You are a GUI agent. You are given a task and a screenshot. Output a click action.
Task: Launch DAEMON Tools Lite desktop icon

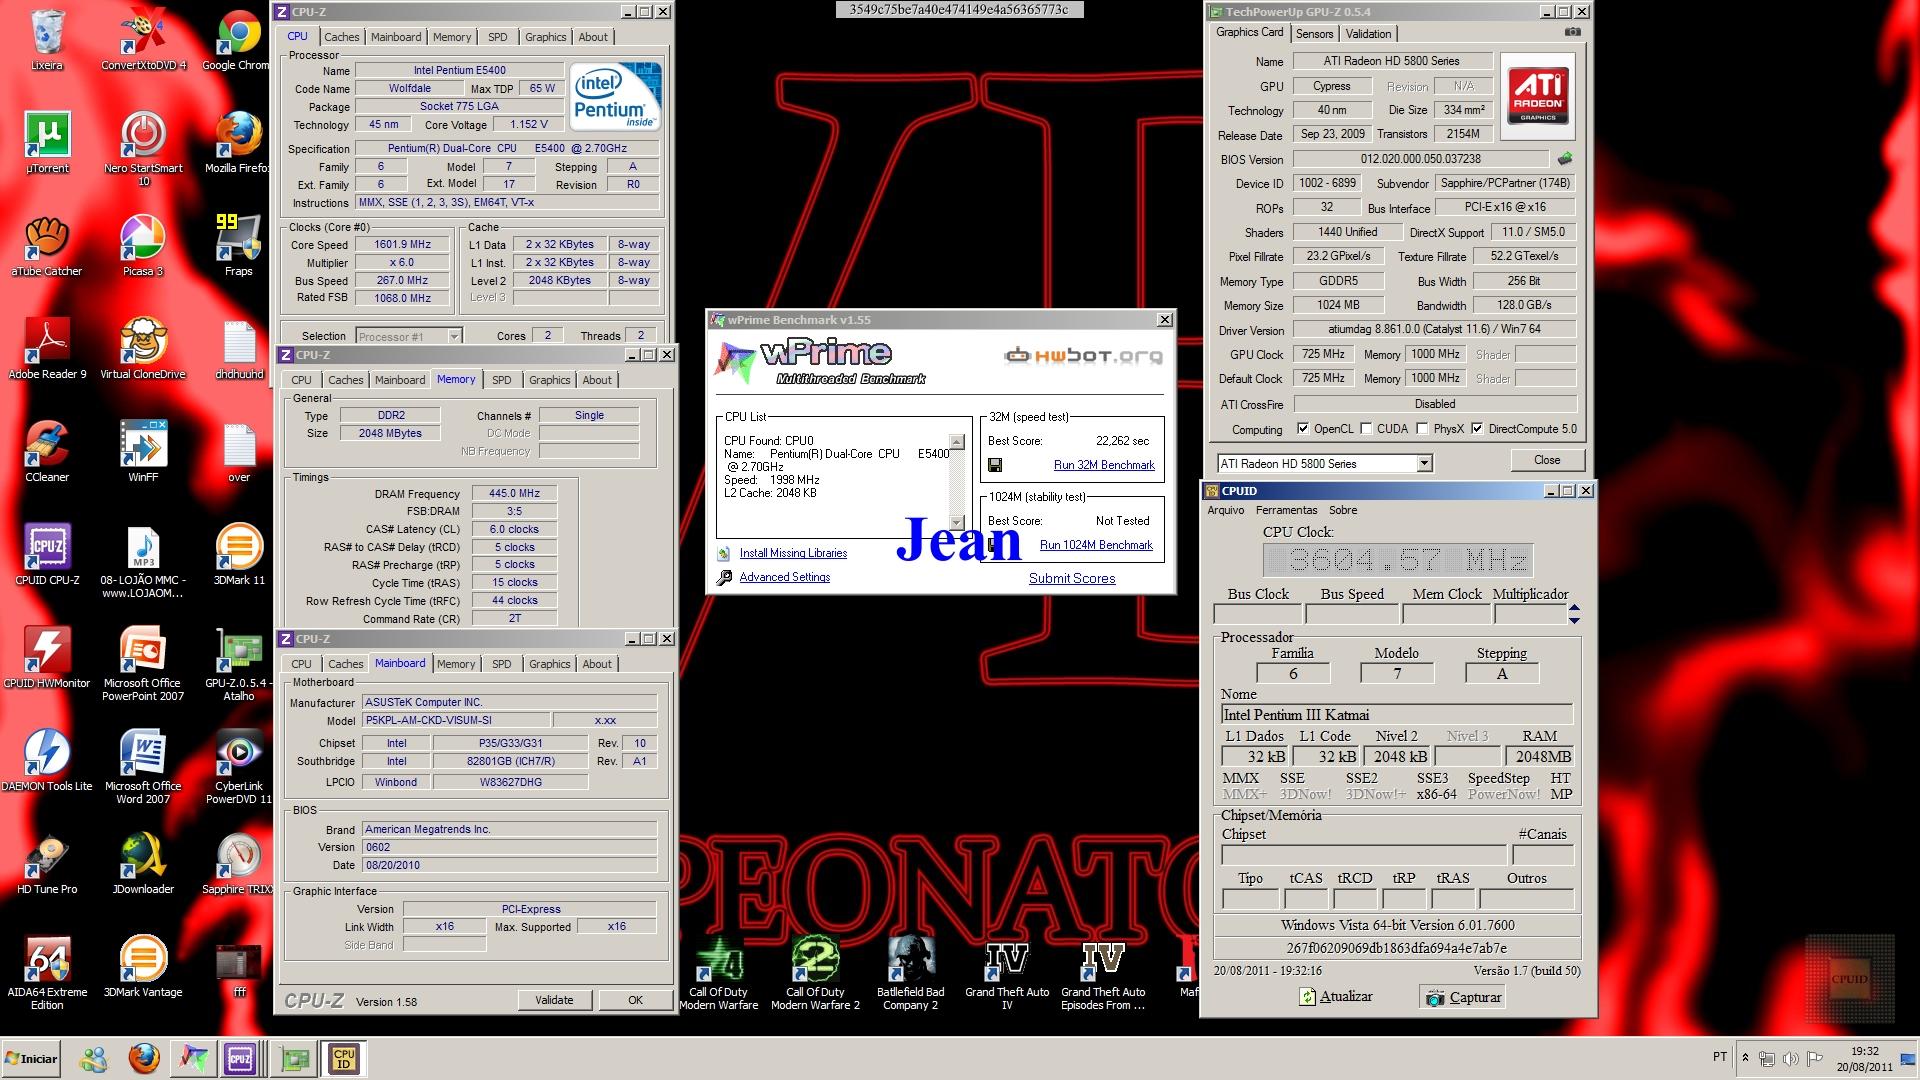[x=47, y=761]
